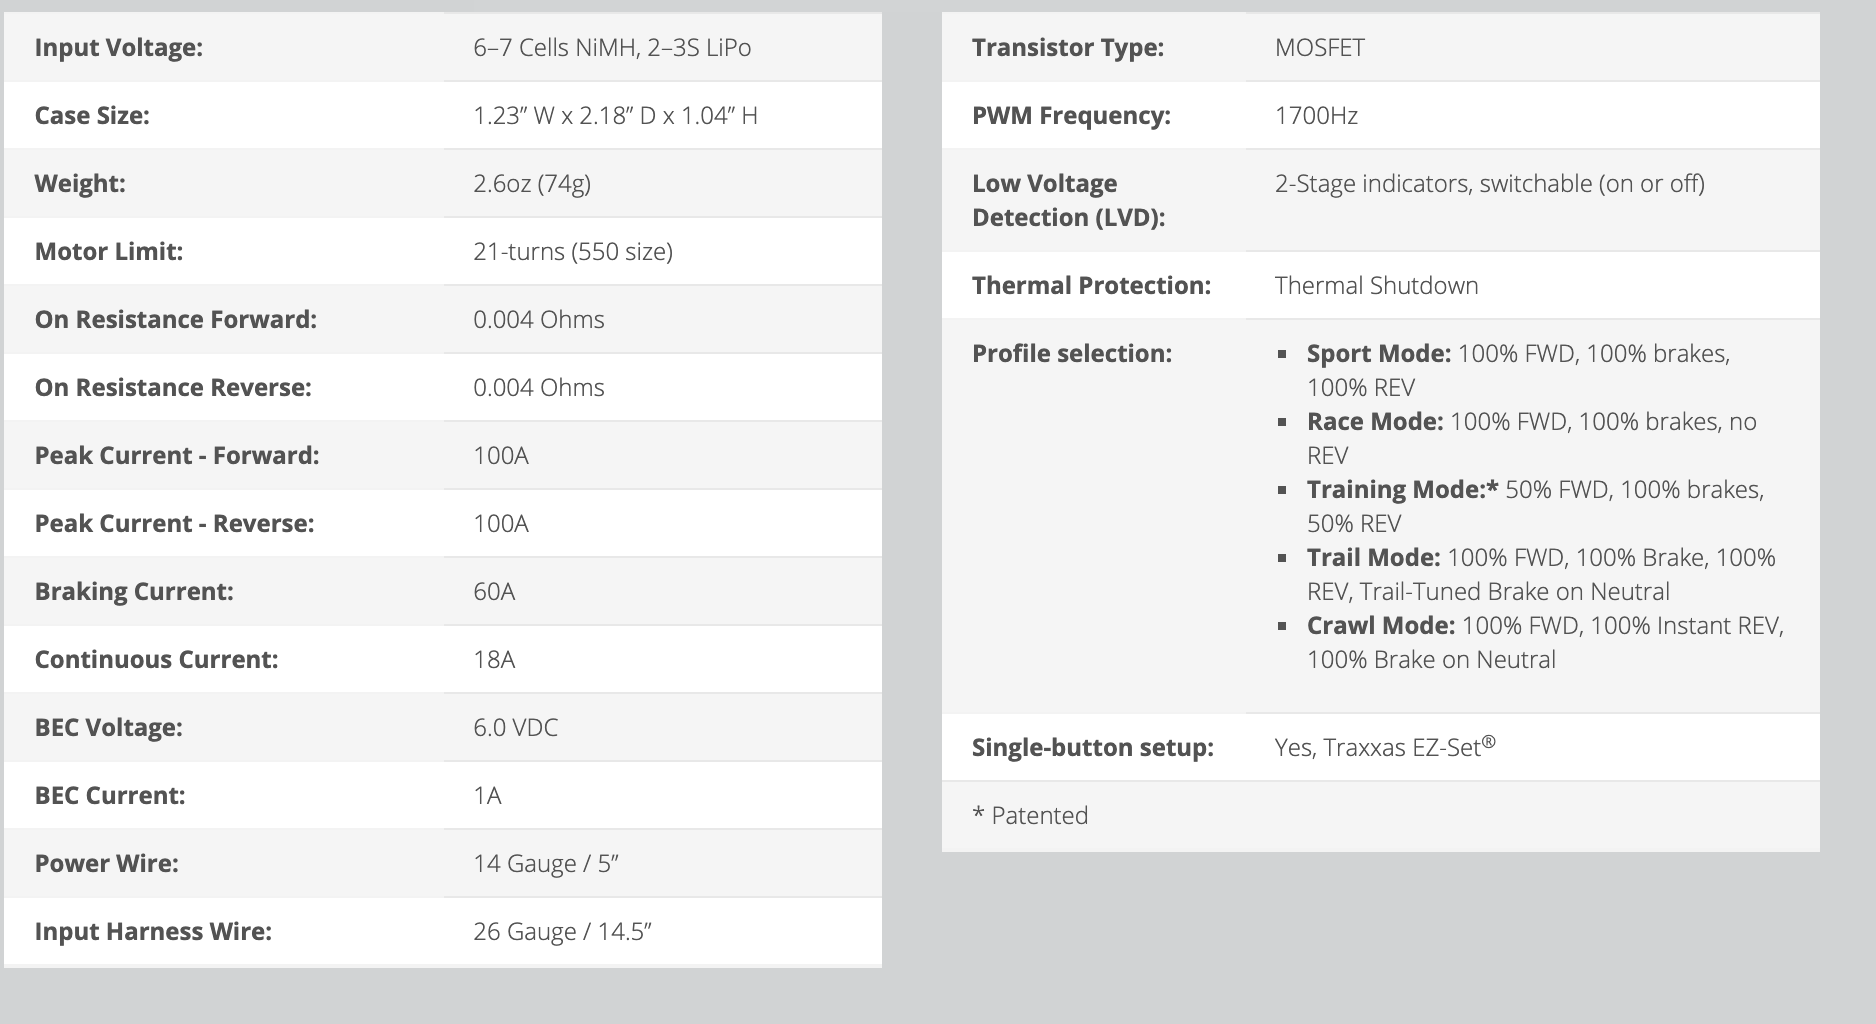This screenshot has height=1024, width=1876.
Task: Select the Crawl Mode profile text
Action: pos(1380,625)
